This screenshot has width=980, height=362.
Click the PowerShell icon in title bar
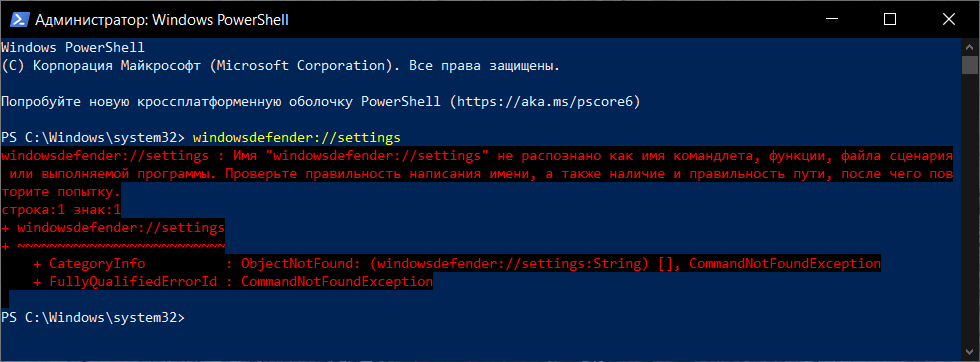[x=17, y=19]
